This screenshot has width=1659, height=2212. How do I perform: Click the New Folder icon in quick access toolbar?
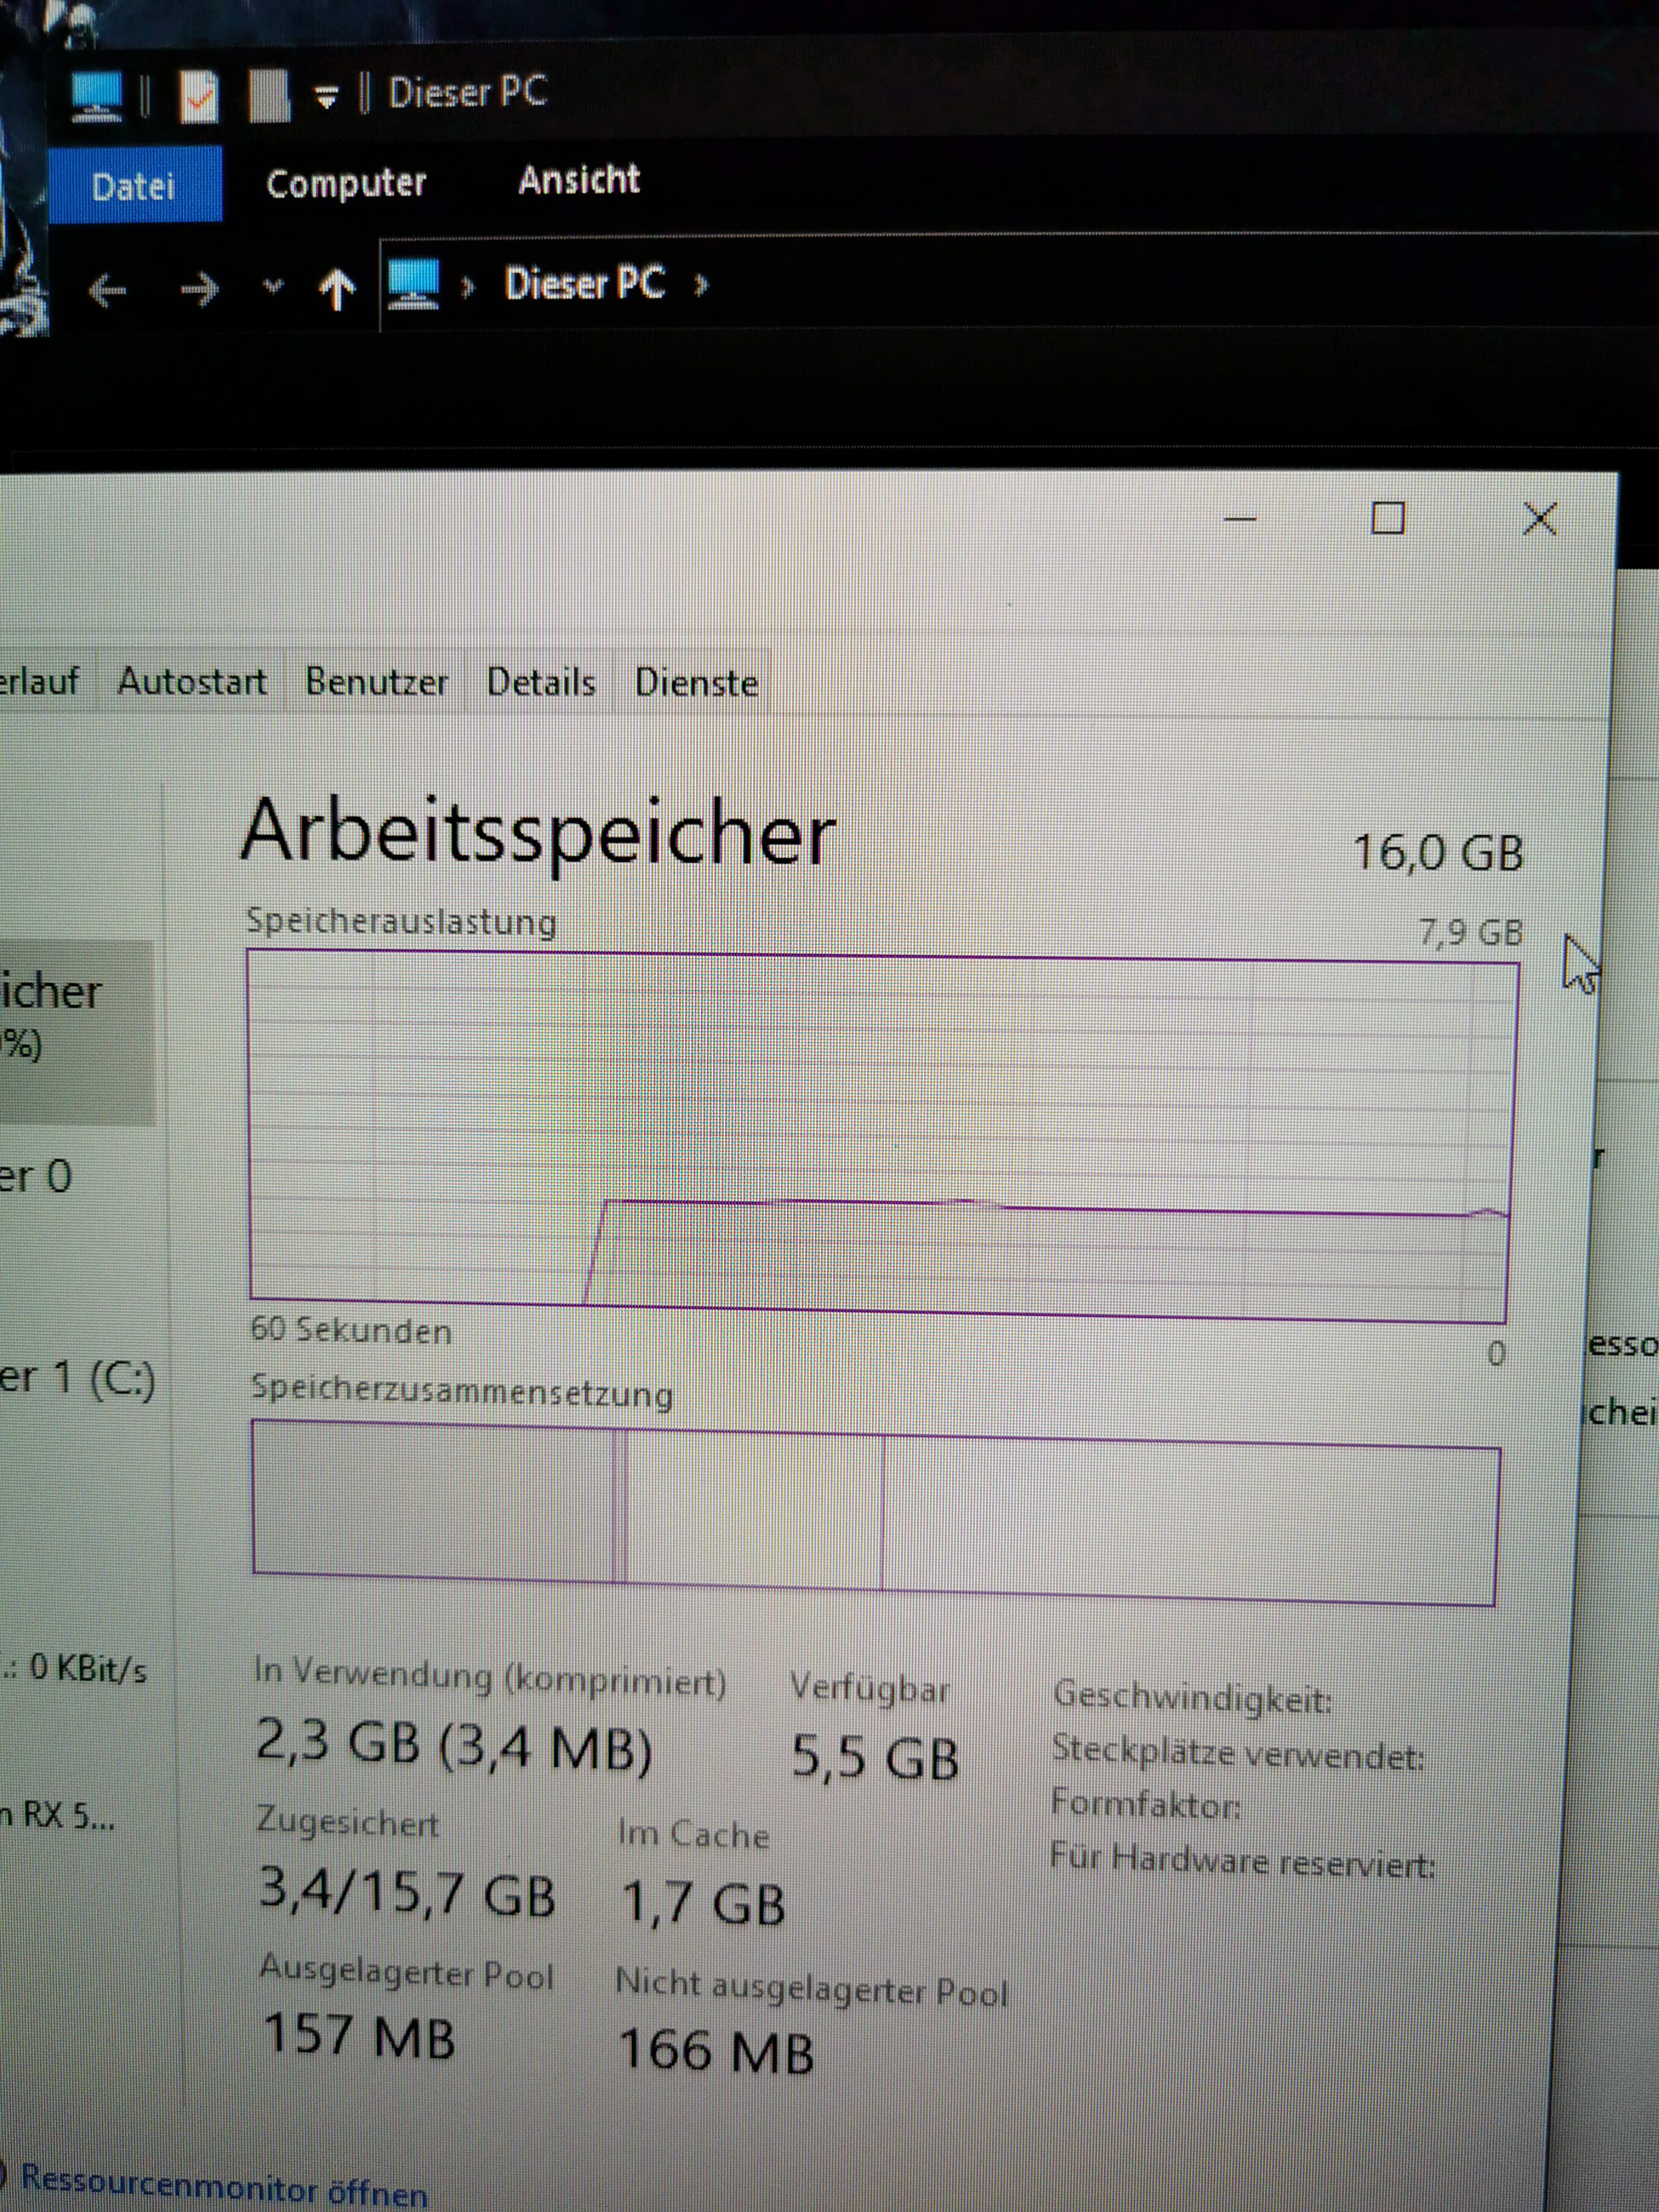coord(269,97)
